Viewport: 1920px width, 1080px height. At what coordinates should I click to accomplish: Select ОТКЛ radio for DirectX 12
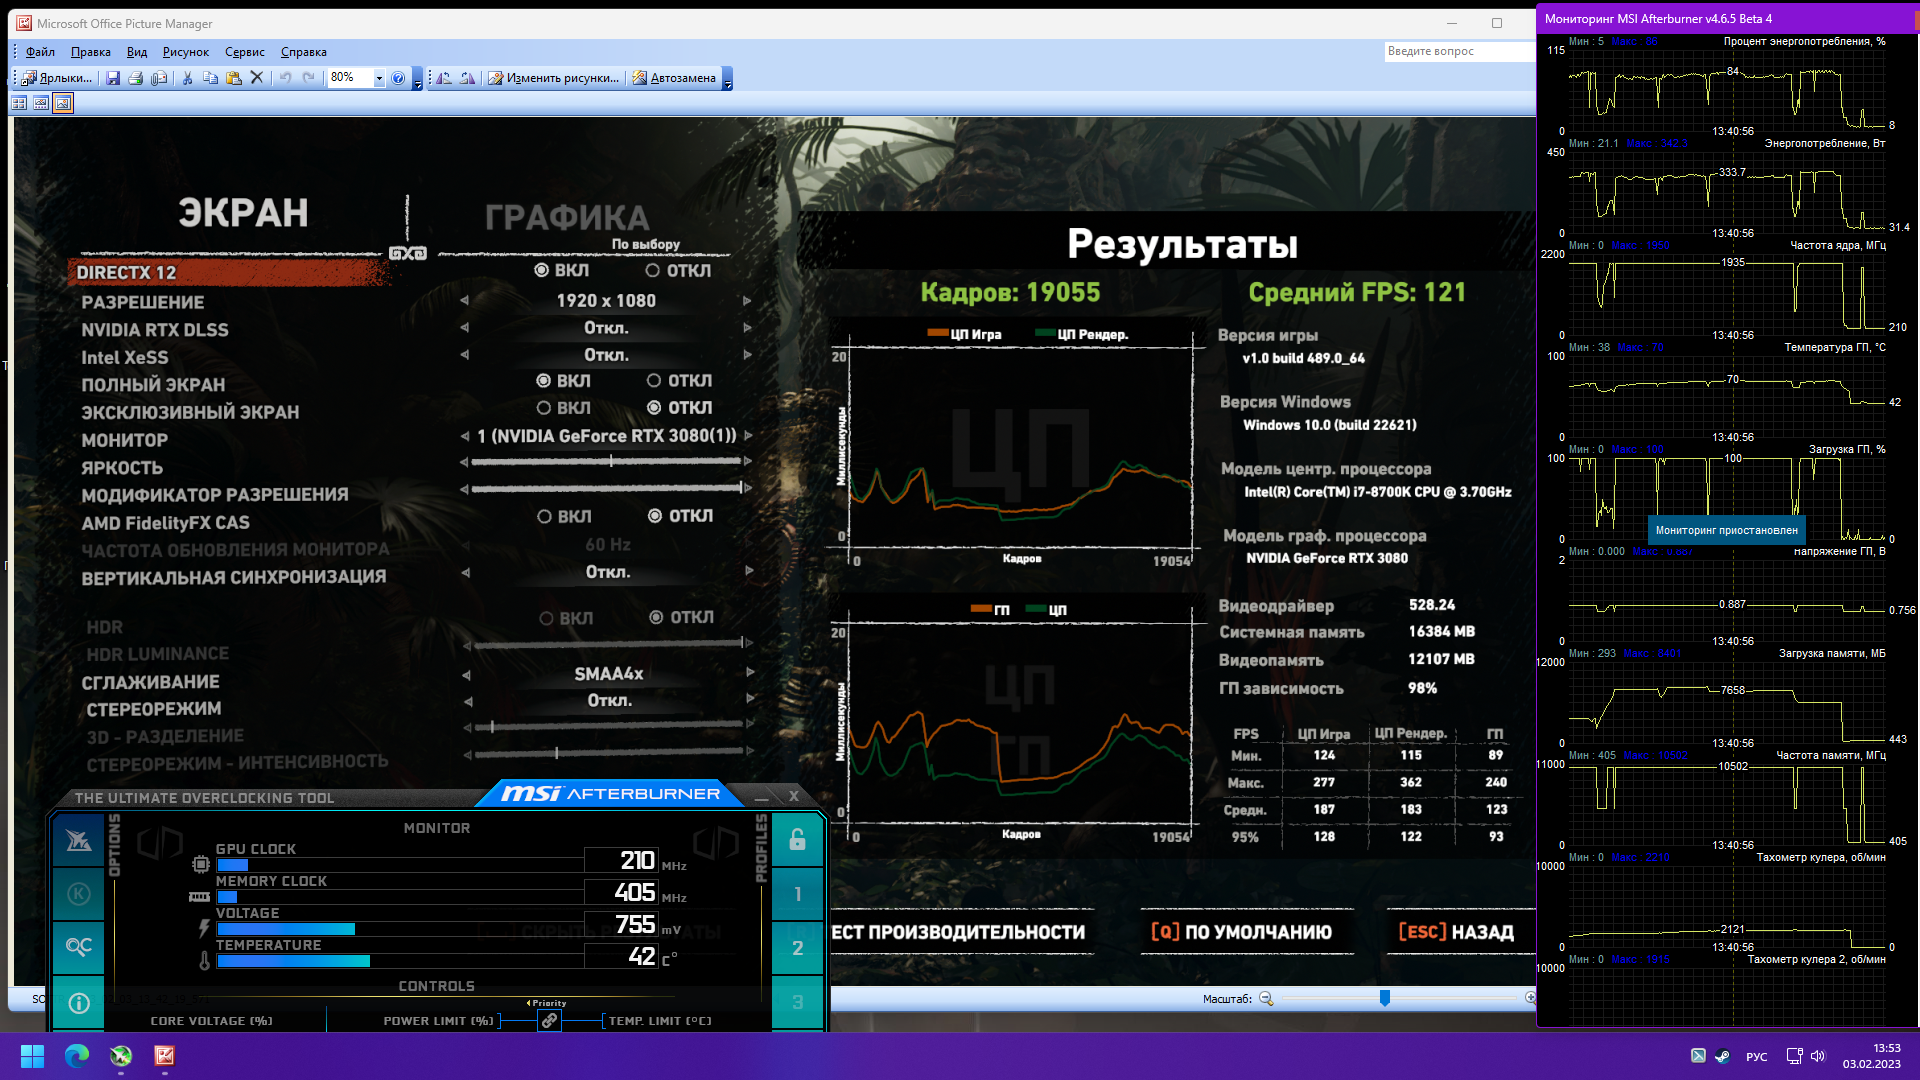point(653,271)
